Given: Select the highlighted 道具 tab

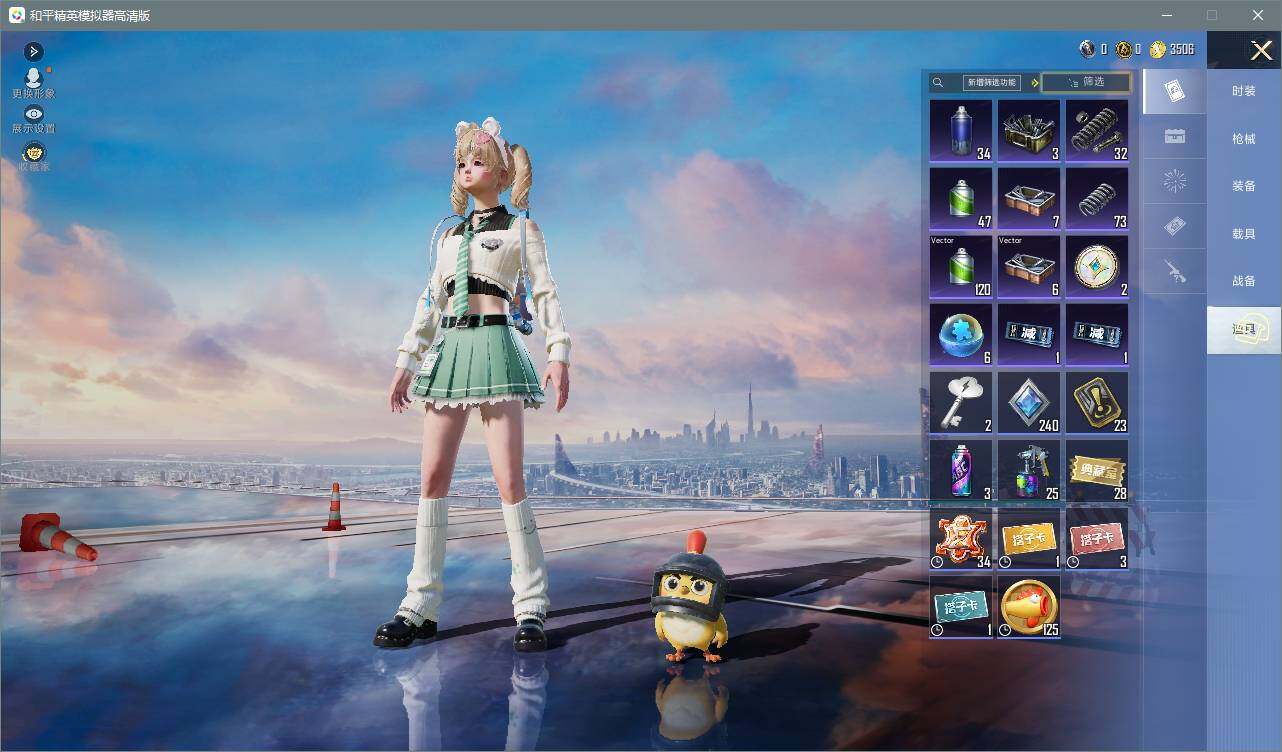Looking at the screenshot, I should pyautogui.click(x=1244, y=330).
